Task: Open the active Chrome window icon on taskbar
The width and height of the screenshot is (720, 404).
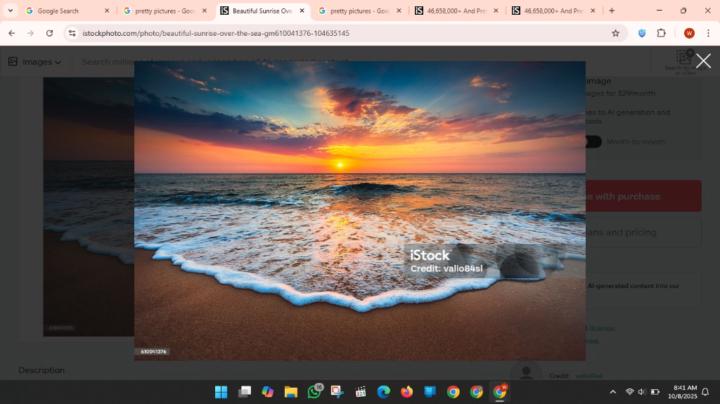Action: [500, 392]
